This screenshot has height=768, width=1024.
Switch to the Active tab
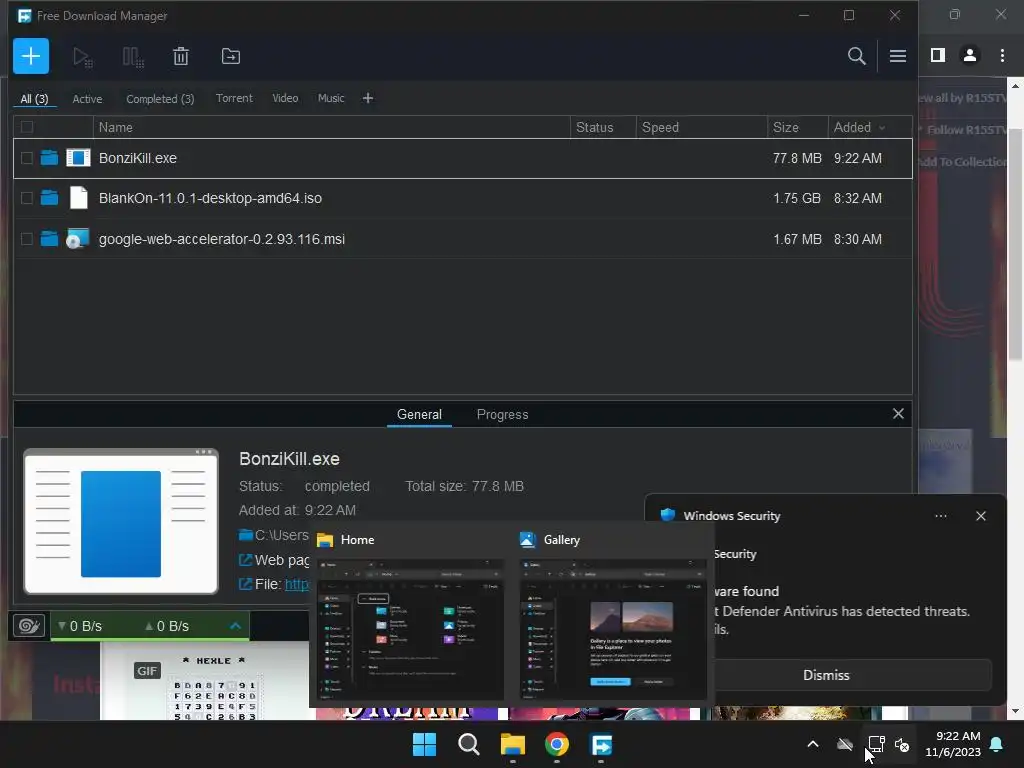87,99
